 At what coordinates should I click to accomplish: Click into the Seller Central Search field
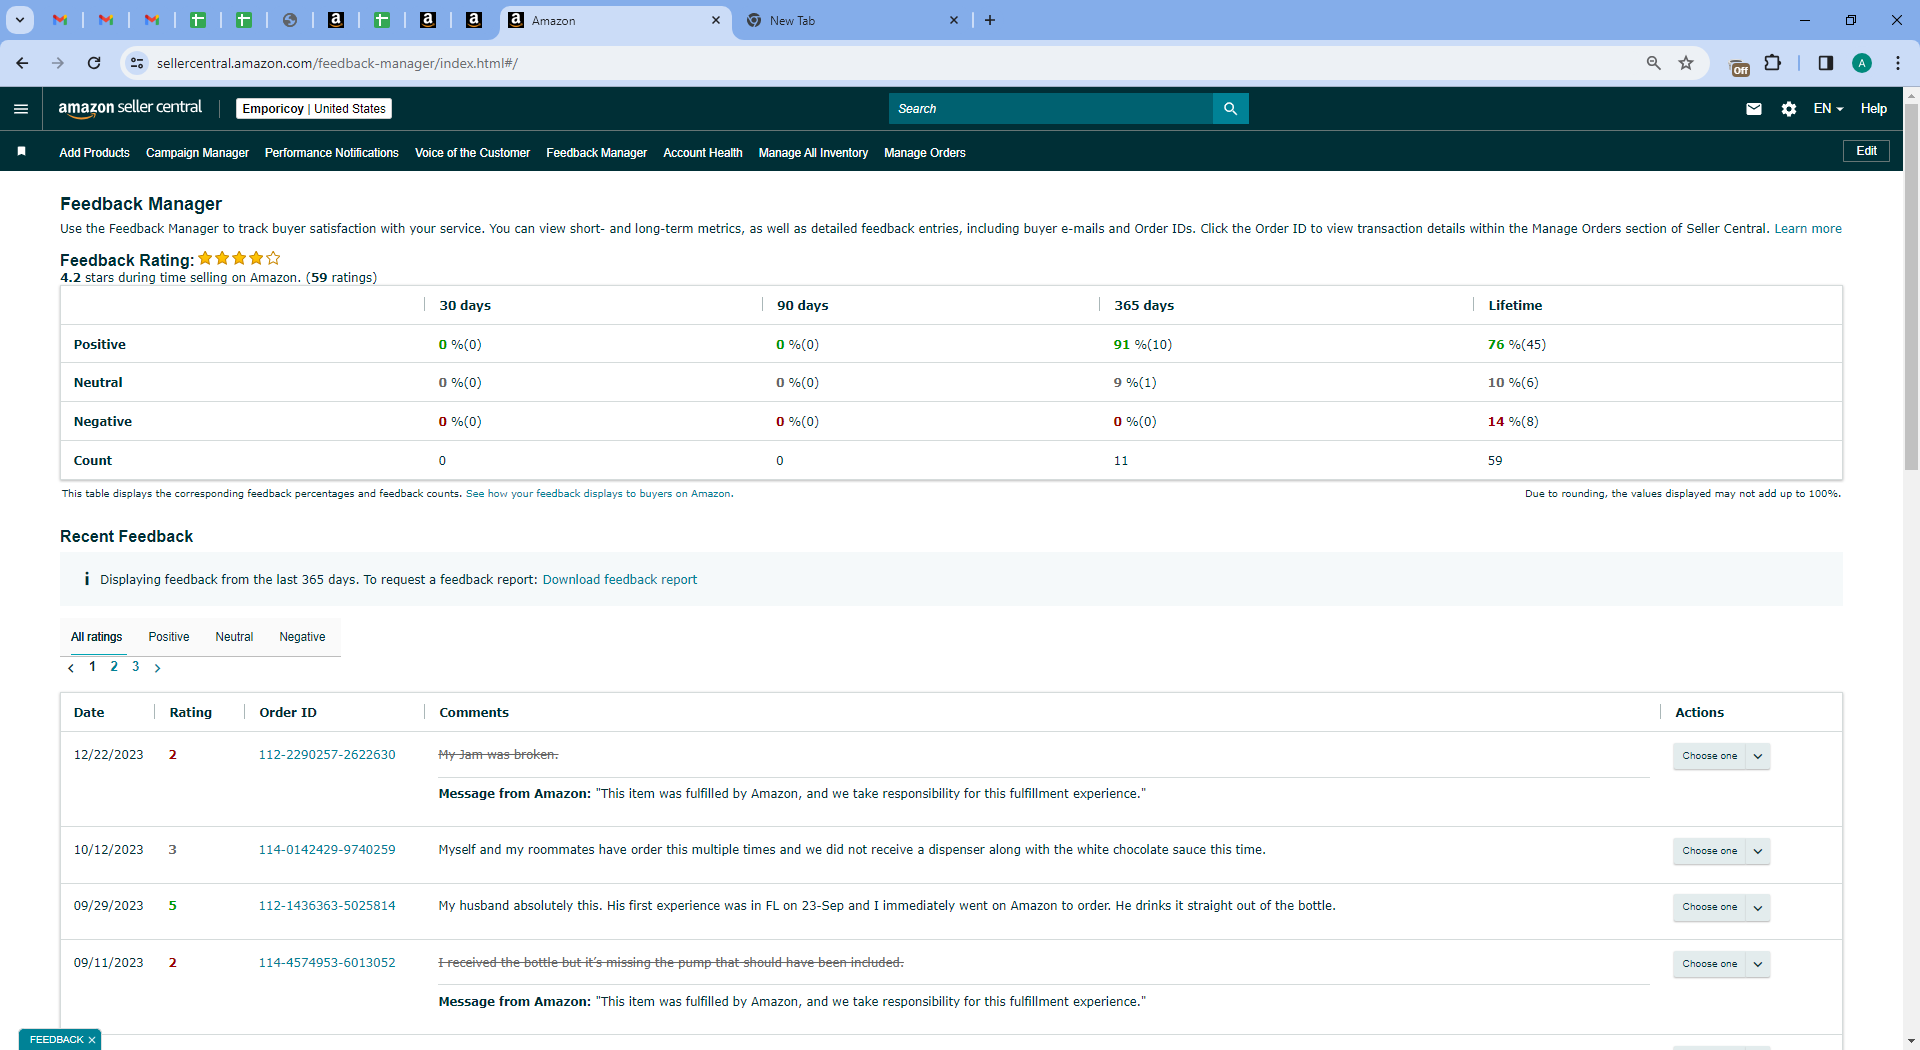pos(1050,109)
